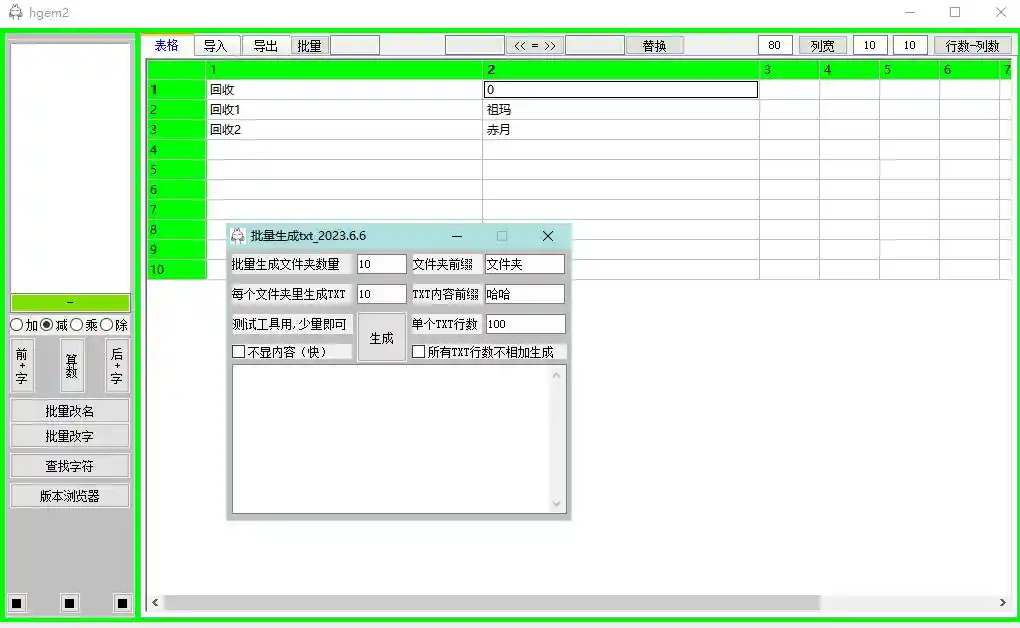Click the dialog's 批量生成txt window icon

pyautogui.click(x=238, y=236)
